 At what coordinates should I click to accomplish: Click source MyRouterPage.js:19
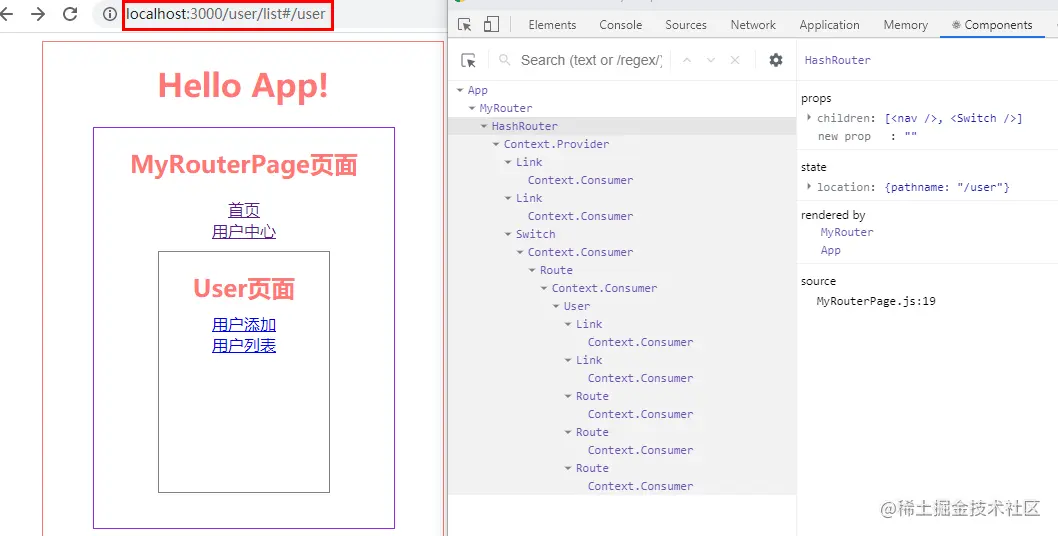[x=876, y=301]
